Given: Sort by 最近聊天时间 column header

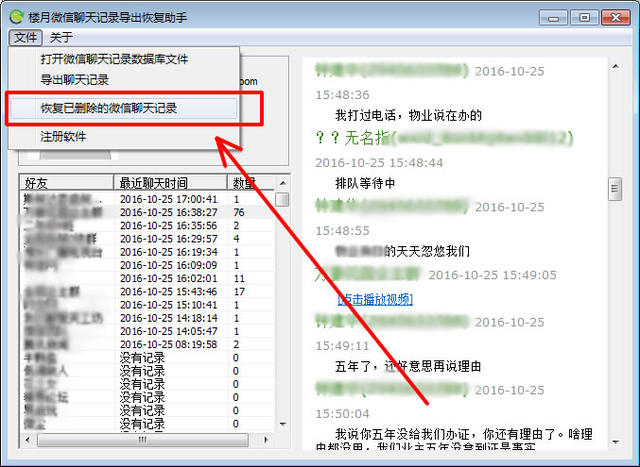Looking at the screenshot, I should [x=170, y=183].
